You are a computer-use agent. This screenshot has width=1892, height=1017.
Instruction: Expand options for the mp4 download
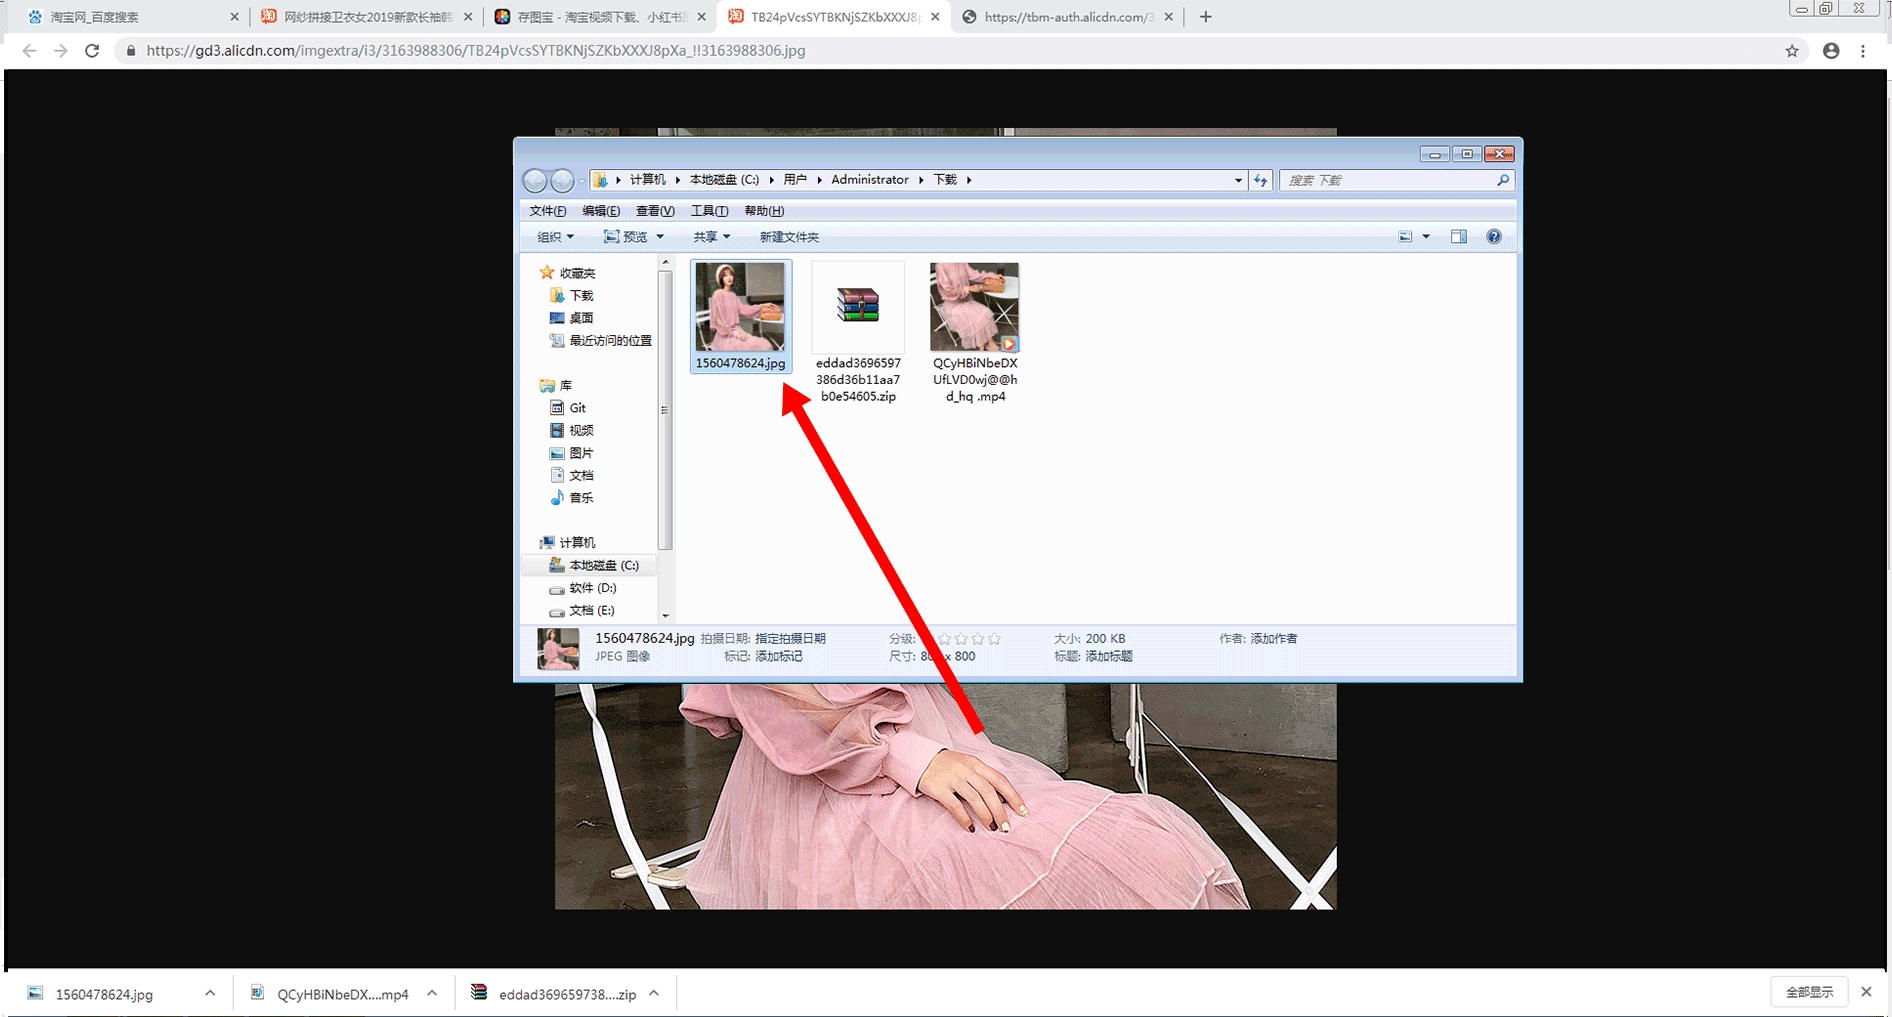[432, 993]
